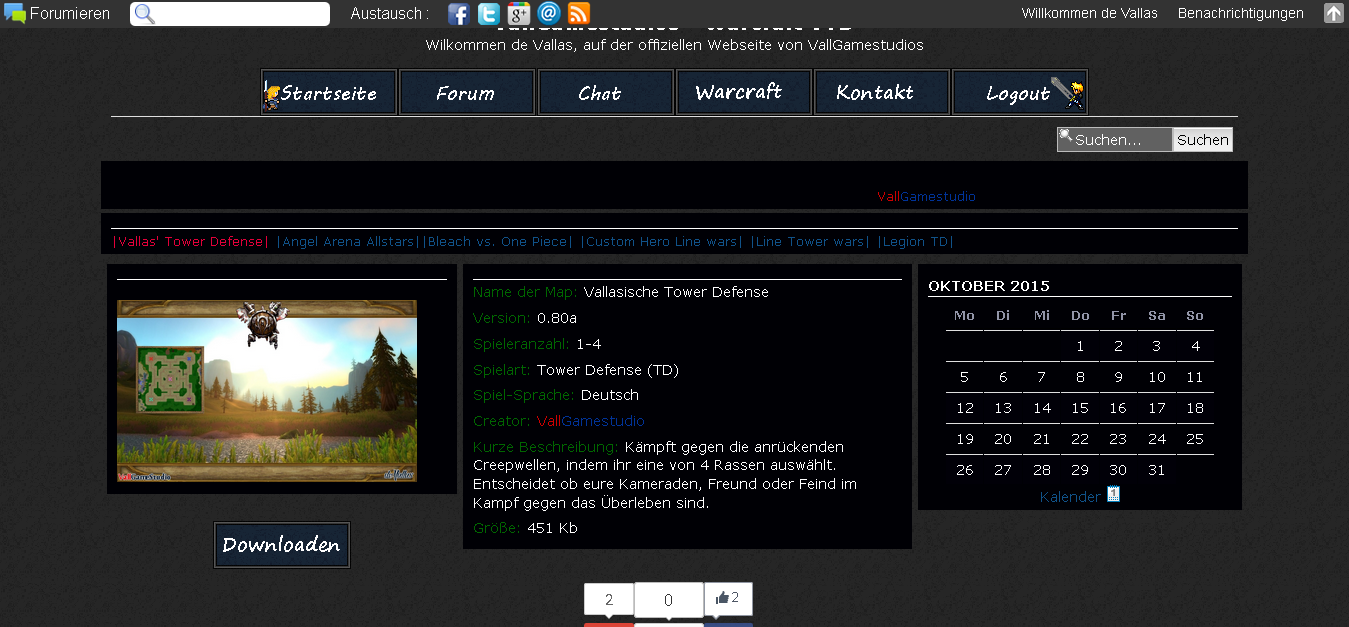
Task: Click the email share icon
Action: (548, 14)
